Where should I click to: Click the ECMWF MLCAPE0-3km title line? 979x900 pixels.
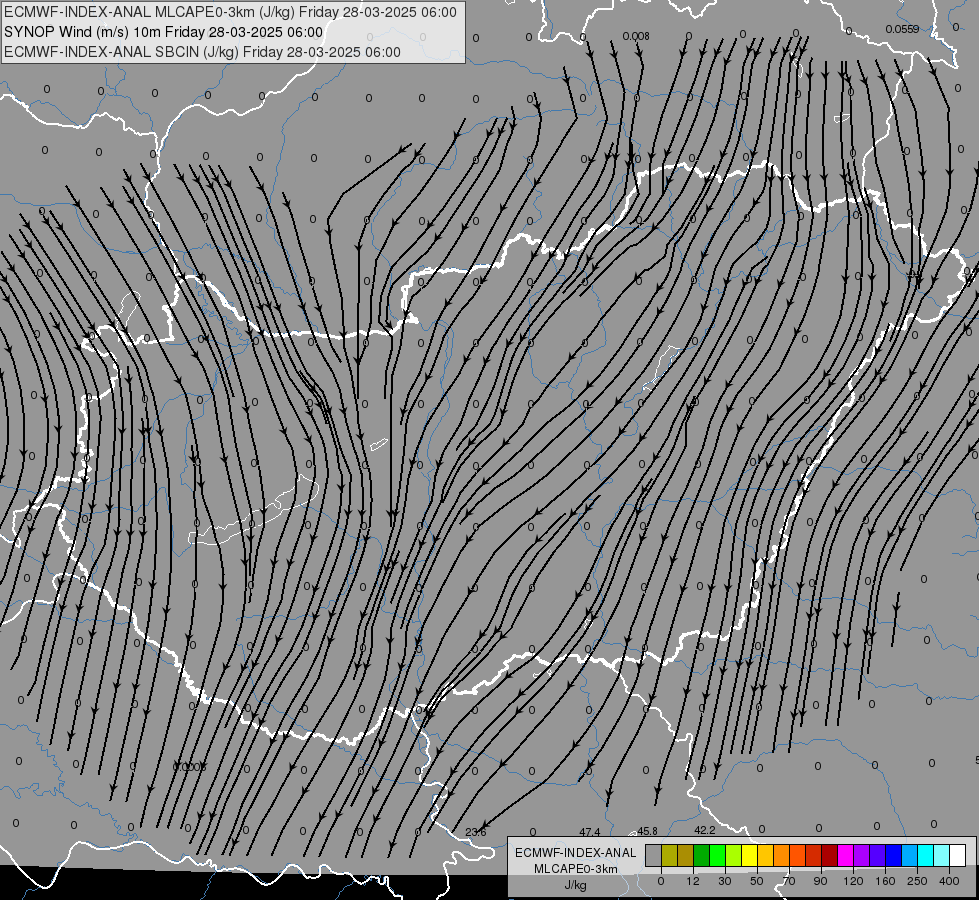[230, 12]
